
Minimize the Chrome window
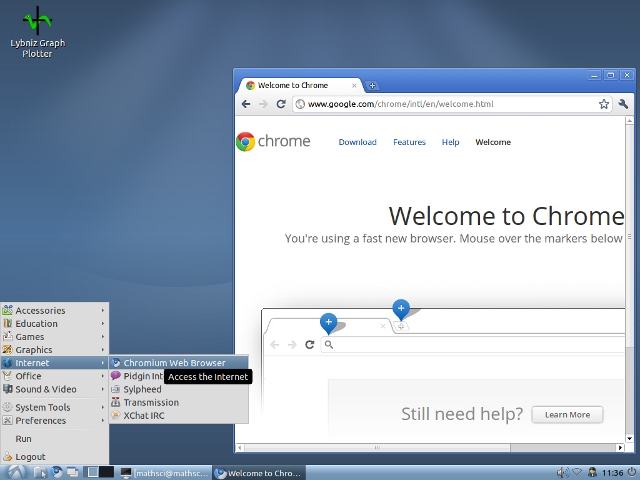[x=594, y=75]
